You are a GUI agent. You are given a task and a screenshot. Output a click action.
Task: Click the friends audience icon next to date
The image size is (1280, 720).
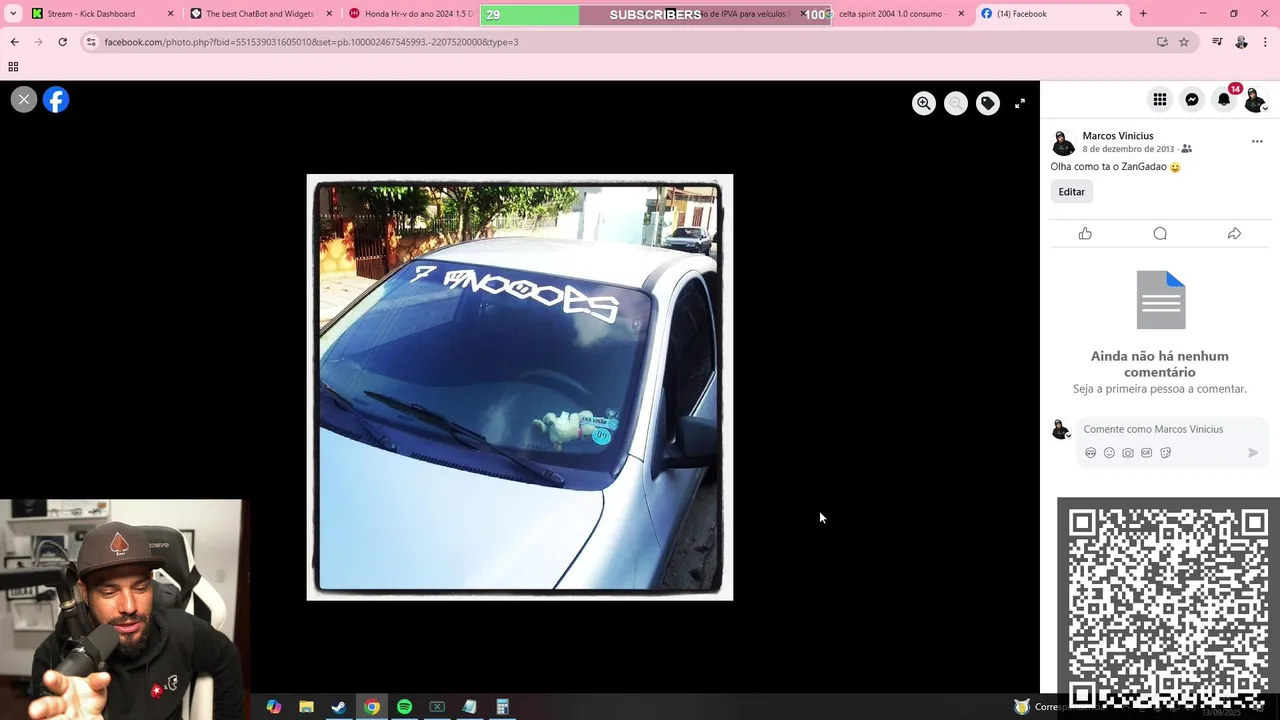[x=1187, y=149]
